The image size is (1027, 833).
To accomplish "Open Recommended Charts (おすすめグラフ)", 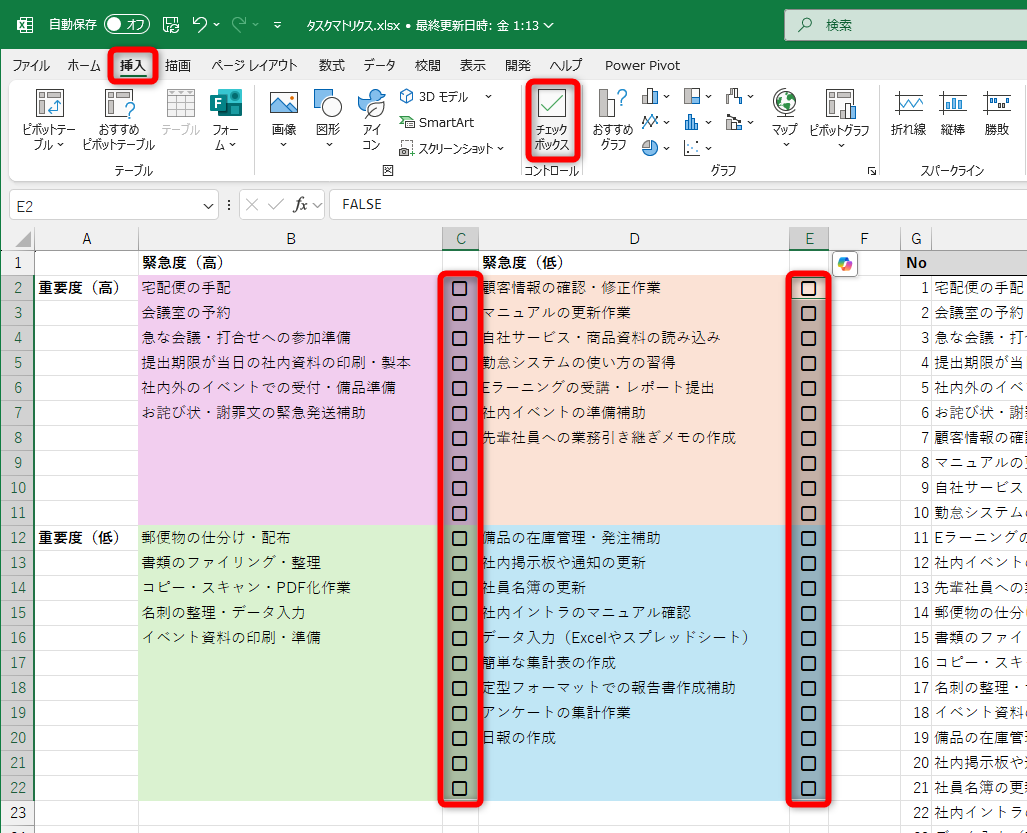I will tap(613, 119).
